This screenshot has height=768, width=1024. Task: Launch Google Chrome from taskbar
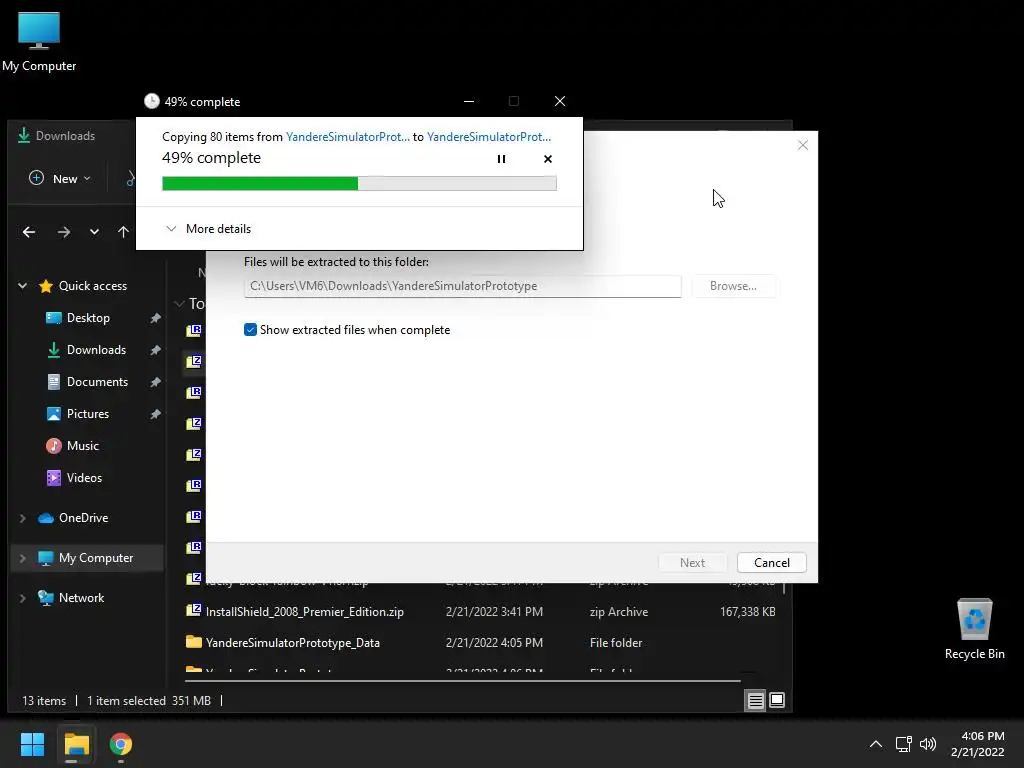[121, 744]
